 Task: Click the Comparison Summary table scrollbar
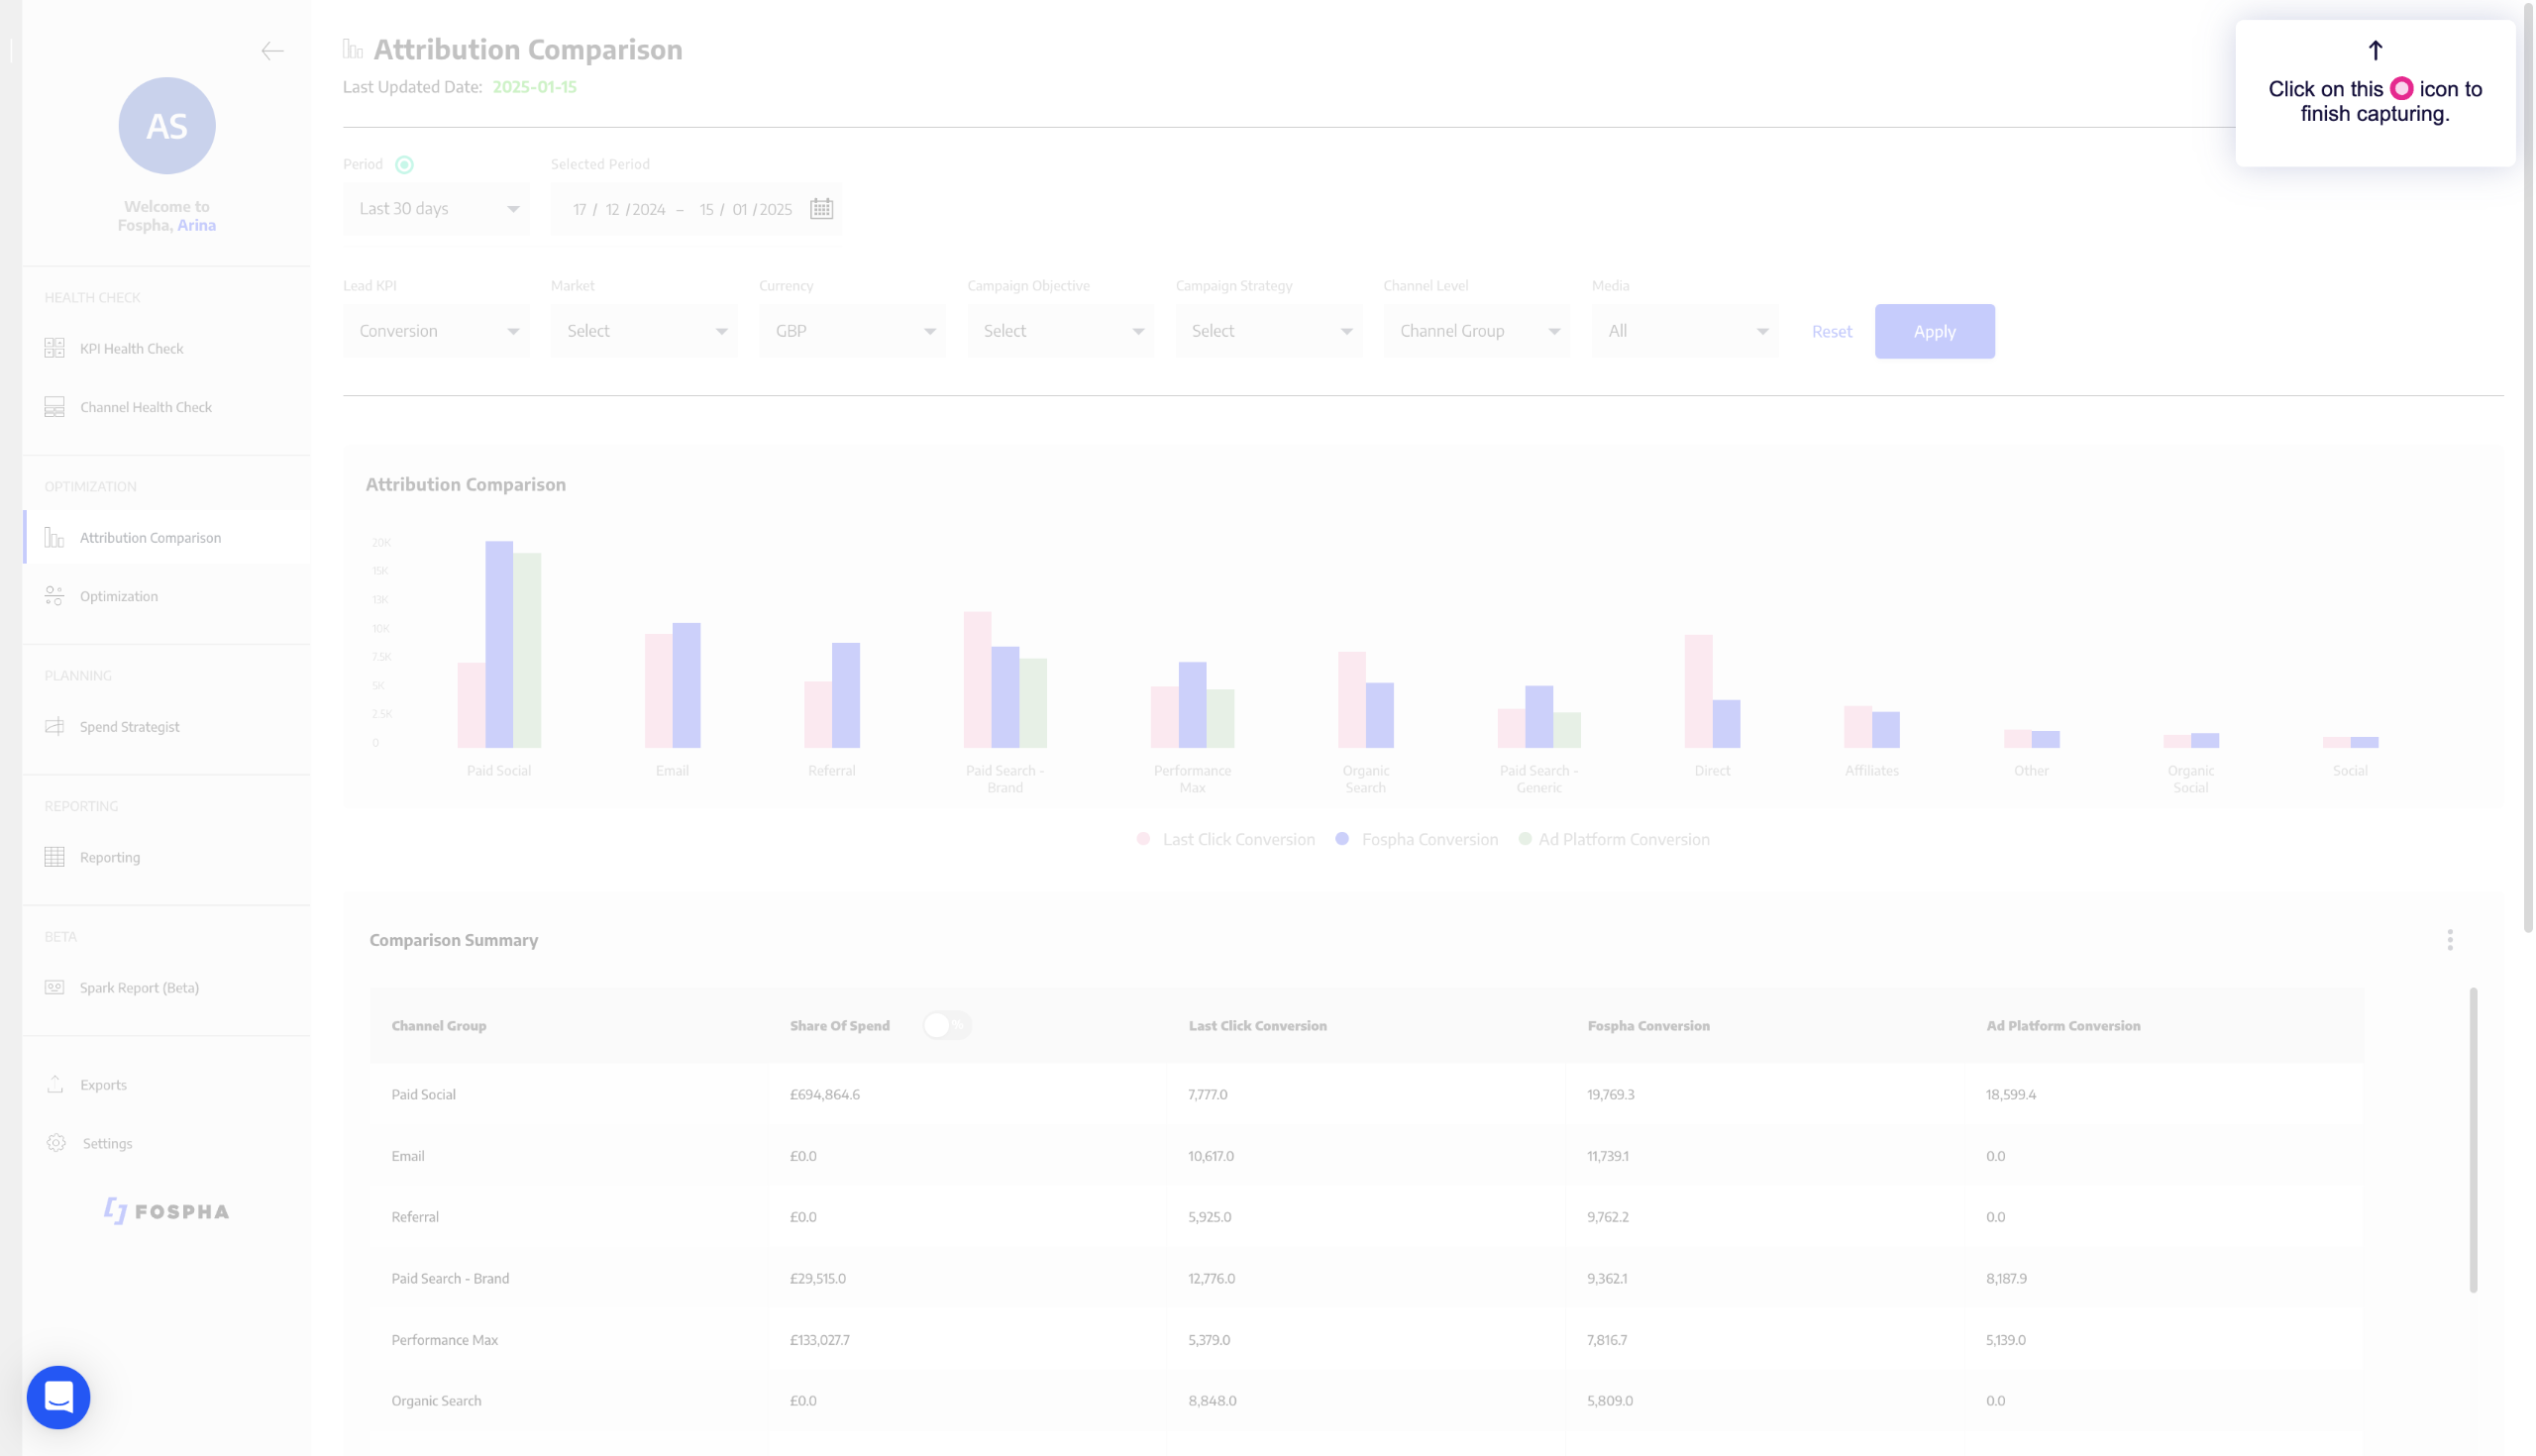(x=2473, y=1140)
